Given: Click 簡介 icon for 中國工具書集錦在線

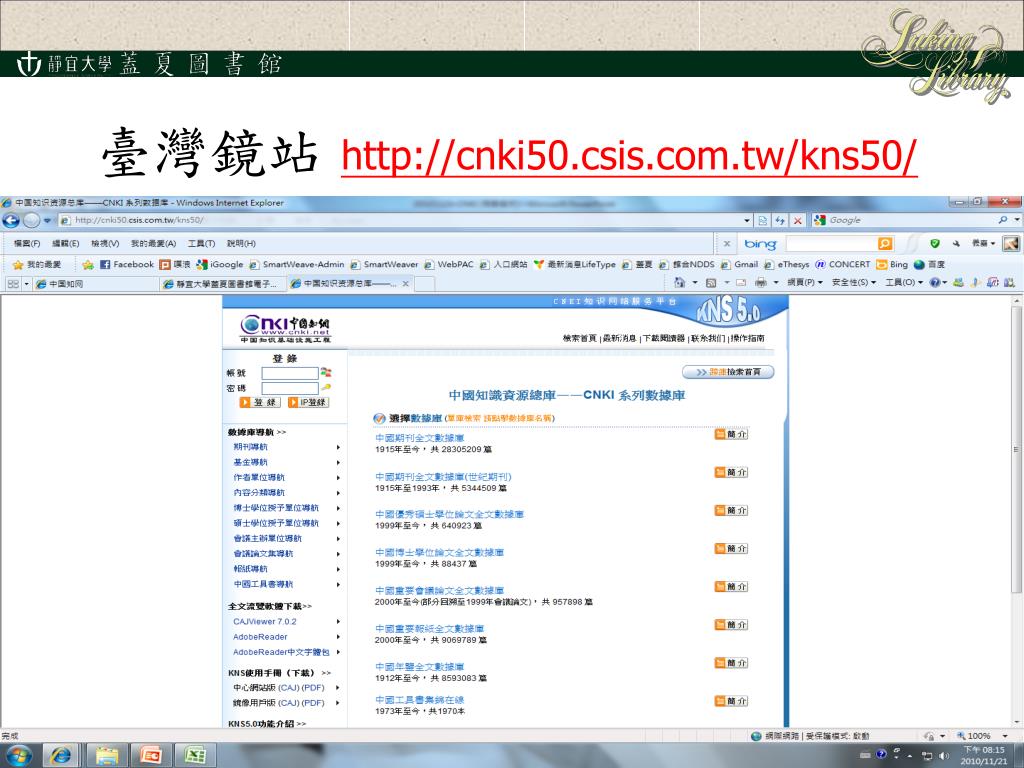Looking at the screenshot, I should 731,701.
